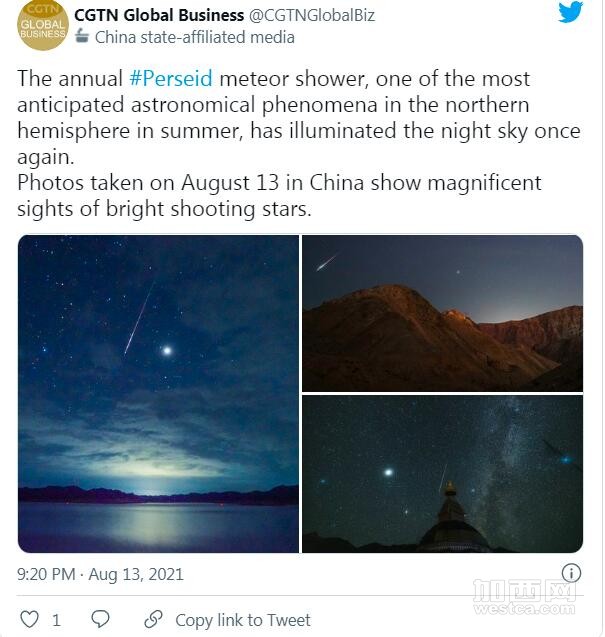Click Copy link to Tweet
The image size is (605, 637).
pyautogui.click(x=243, y=620)
